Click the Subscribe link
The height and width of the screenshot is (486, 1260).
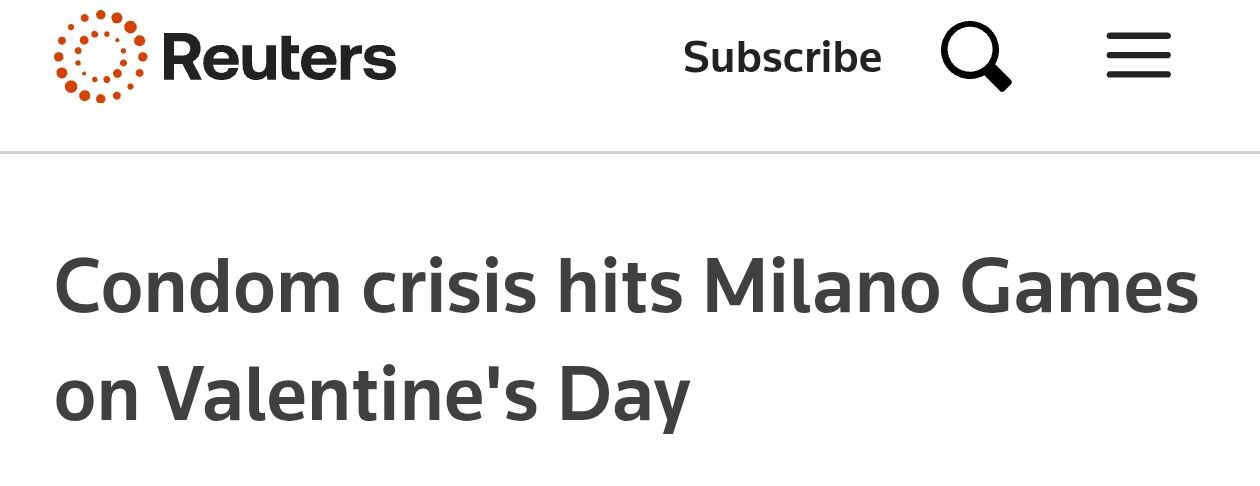(x=782, y=57)
